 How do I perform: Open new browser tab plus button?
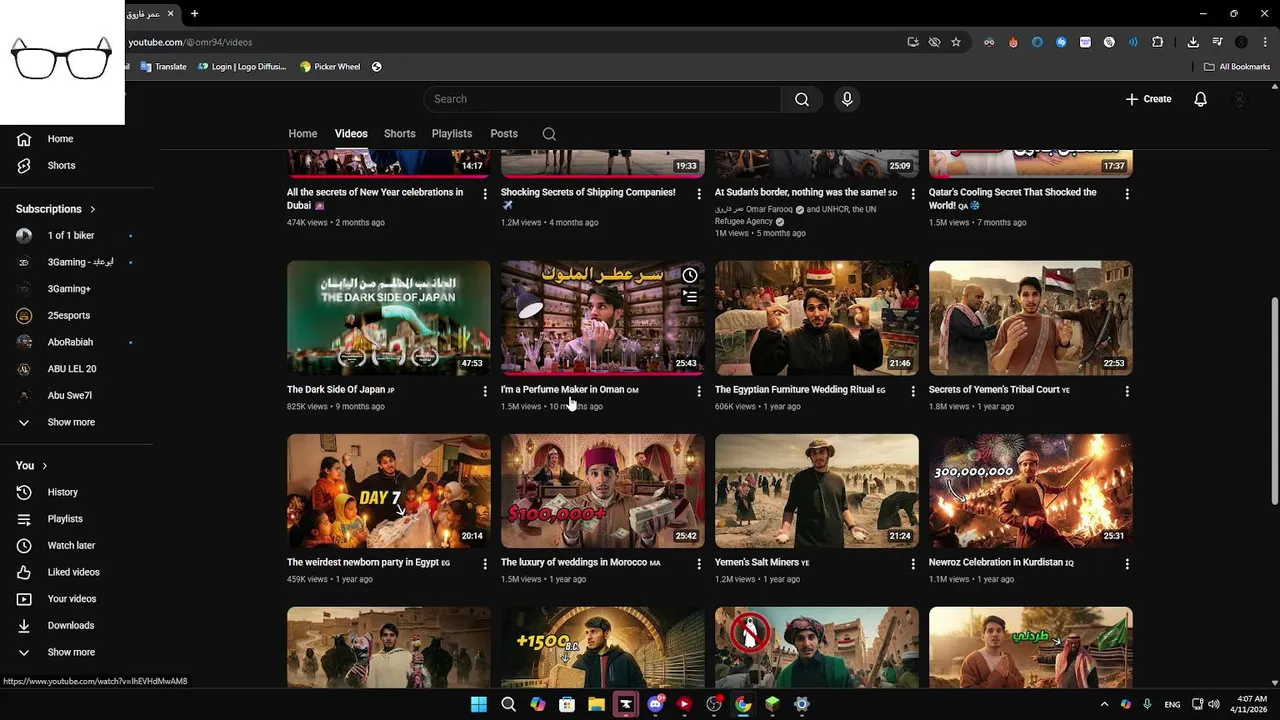194,13
